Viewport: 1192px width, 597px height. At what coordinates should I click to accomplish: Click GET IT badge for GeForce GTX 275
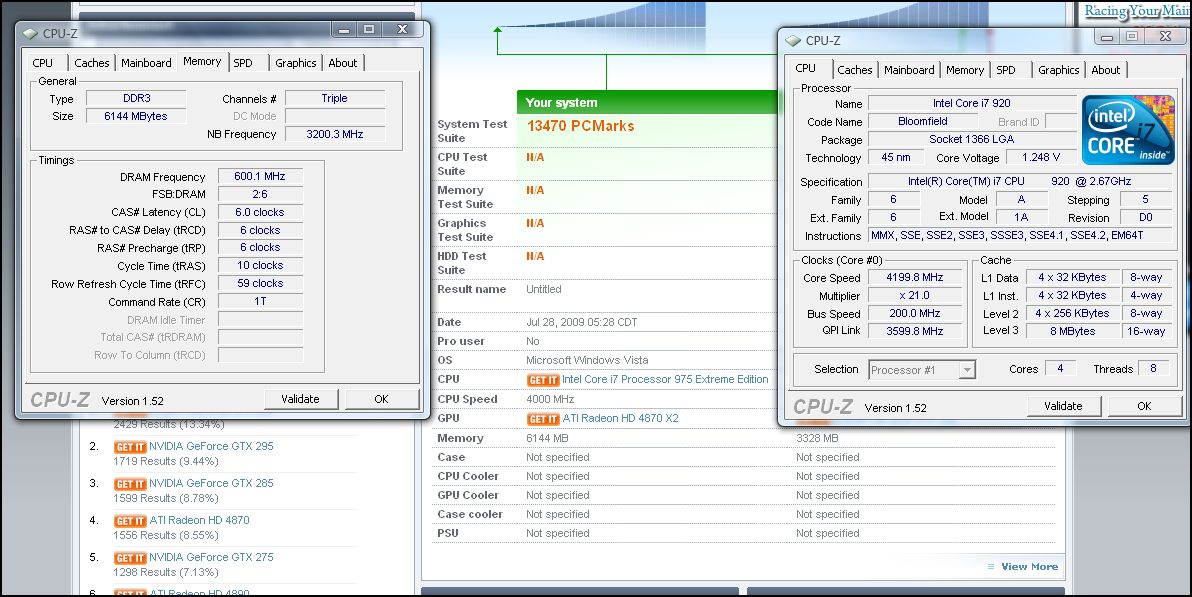coord(130,557)
